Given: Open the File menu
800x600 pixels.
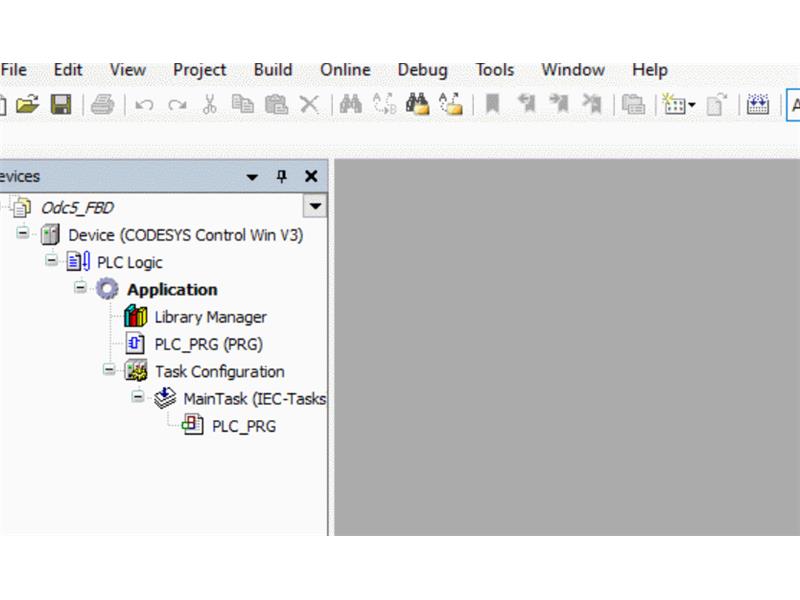Looking at the screenshot, I should click(x=14, y=70).
